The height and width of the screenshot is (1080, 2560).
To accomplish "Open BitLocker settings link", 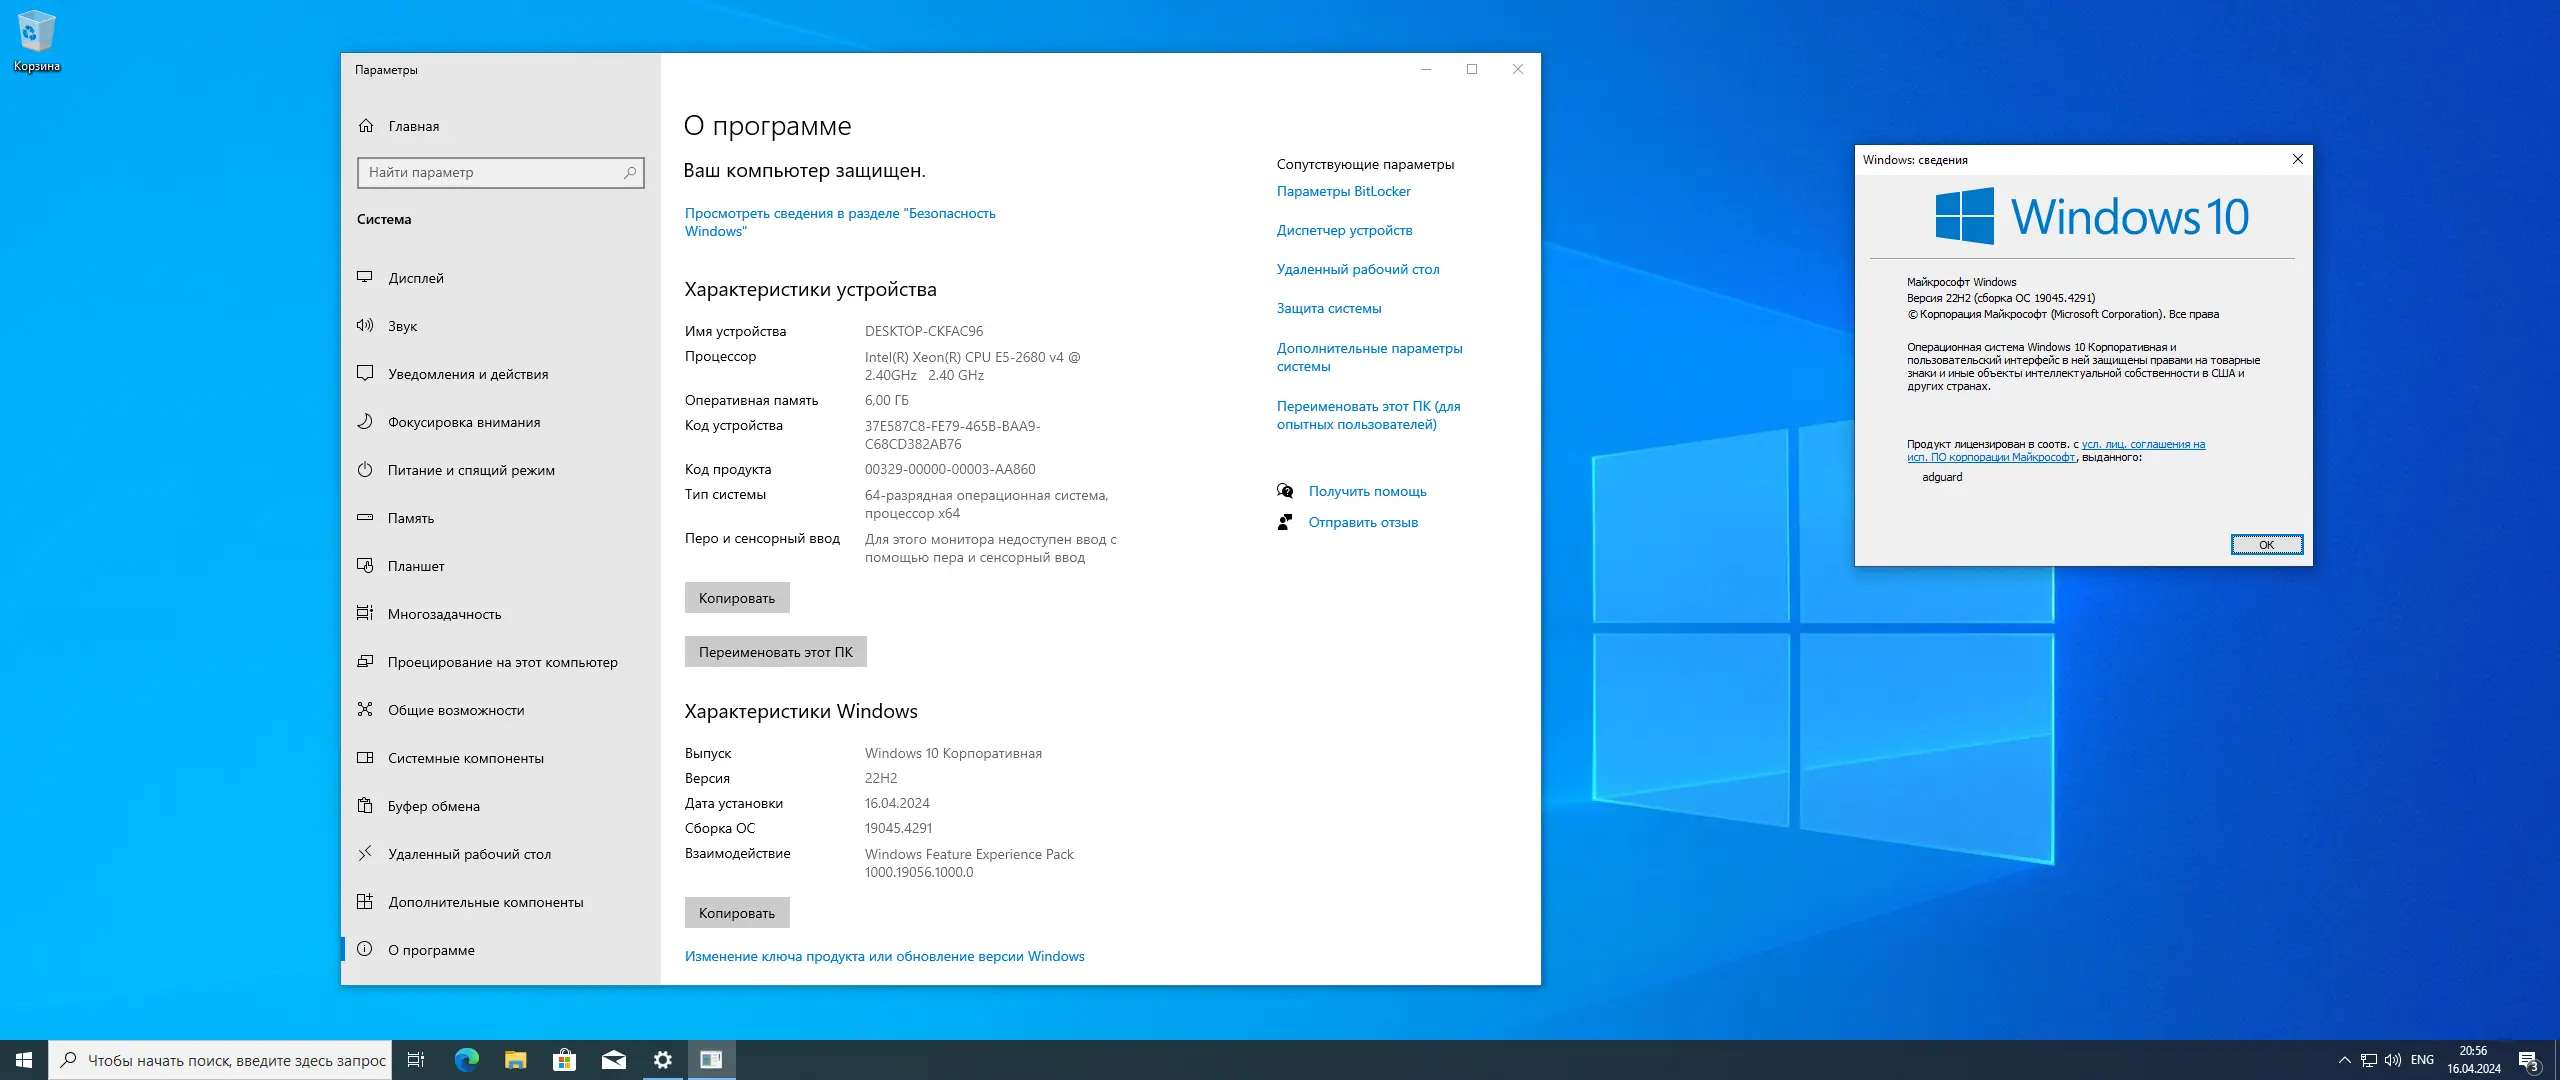I will pyautogui.click(x=1343, y=191).
